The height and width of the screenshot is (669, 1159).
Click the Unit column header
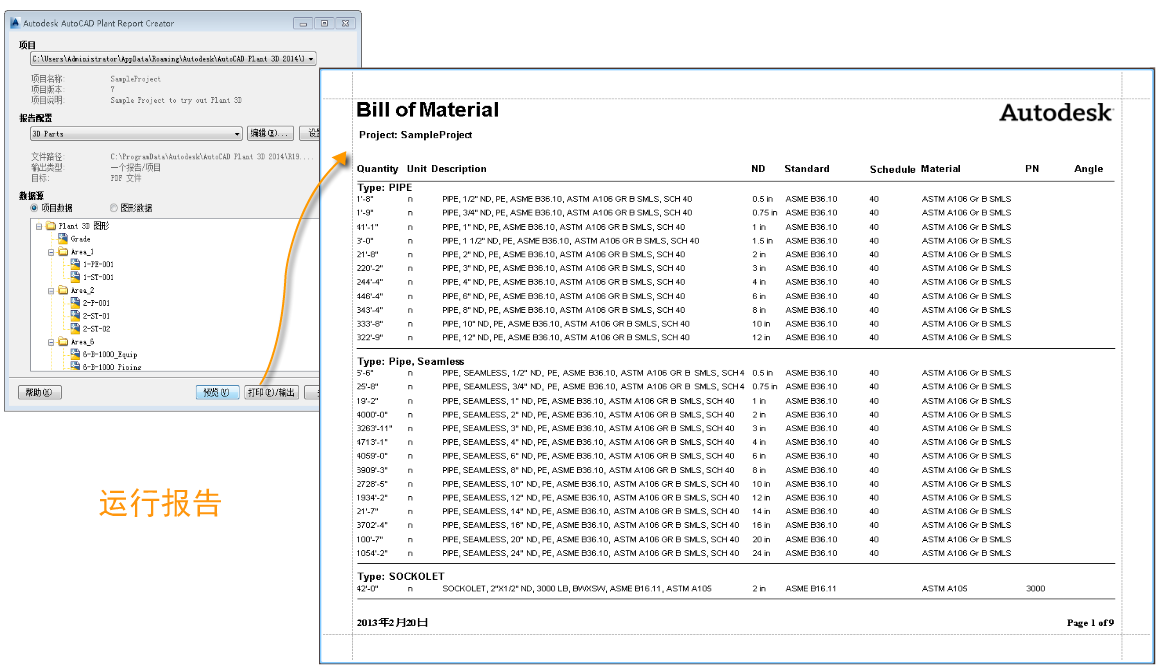pos(416,169)
